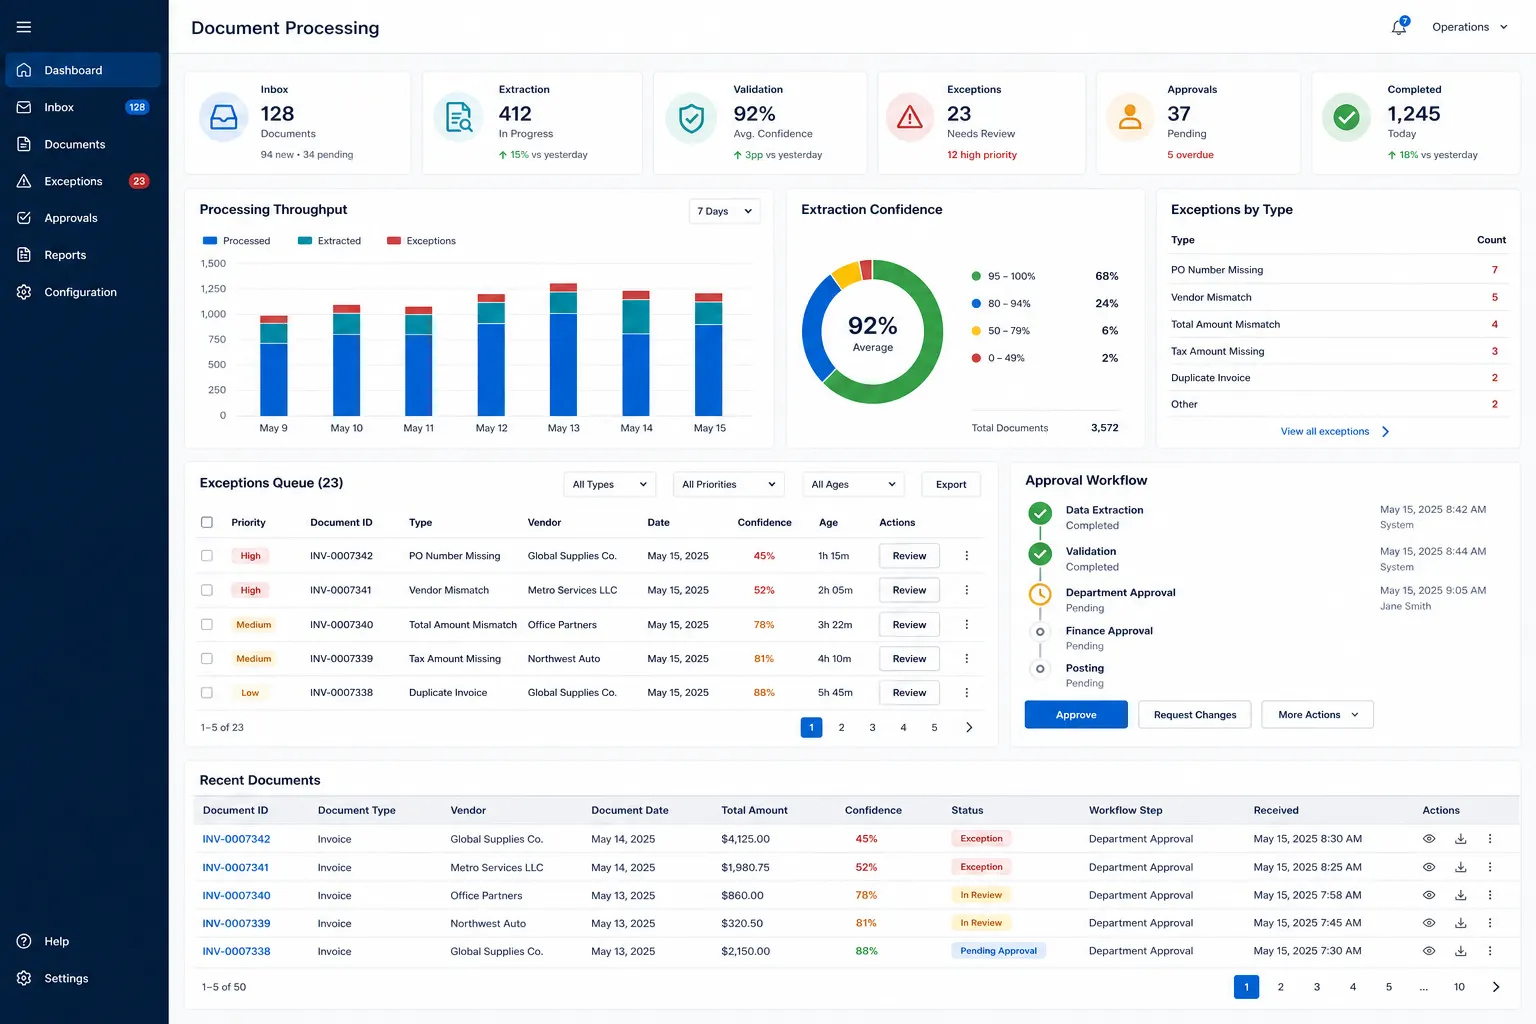Open the Operations user menu dropdown
This screenshot has height=1024, width=1536.
click(1469, 27)
